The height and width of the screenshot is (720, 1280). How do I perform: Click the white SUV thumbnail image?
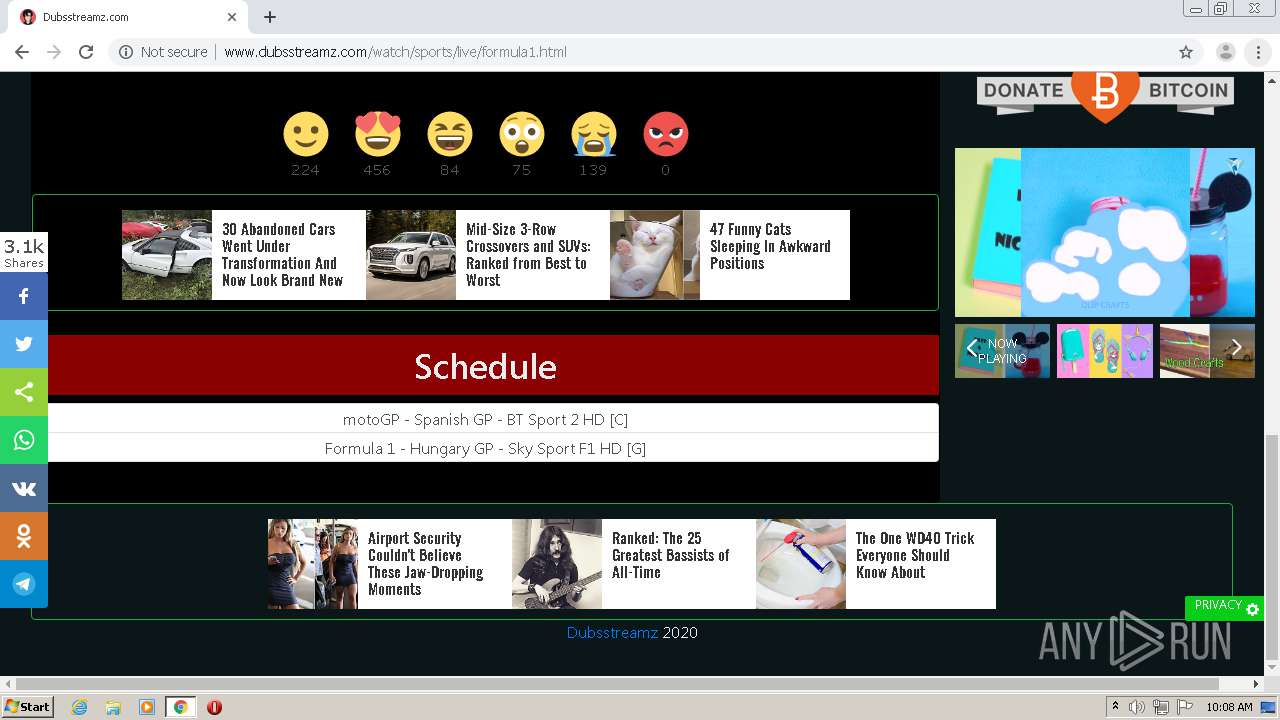(411, 255)
